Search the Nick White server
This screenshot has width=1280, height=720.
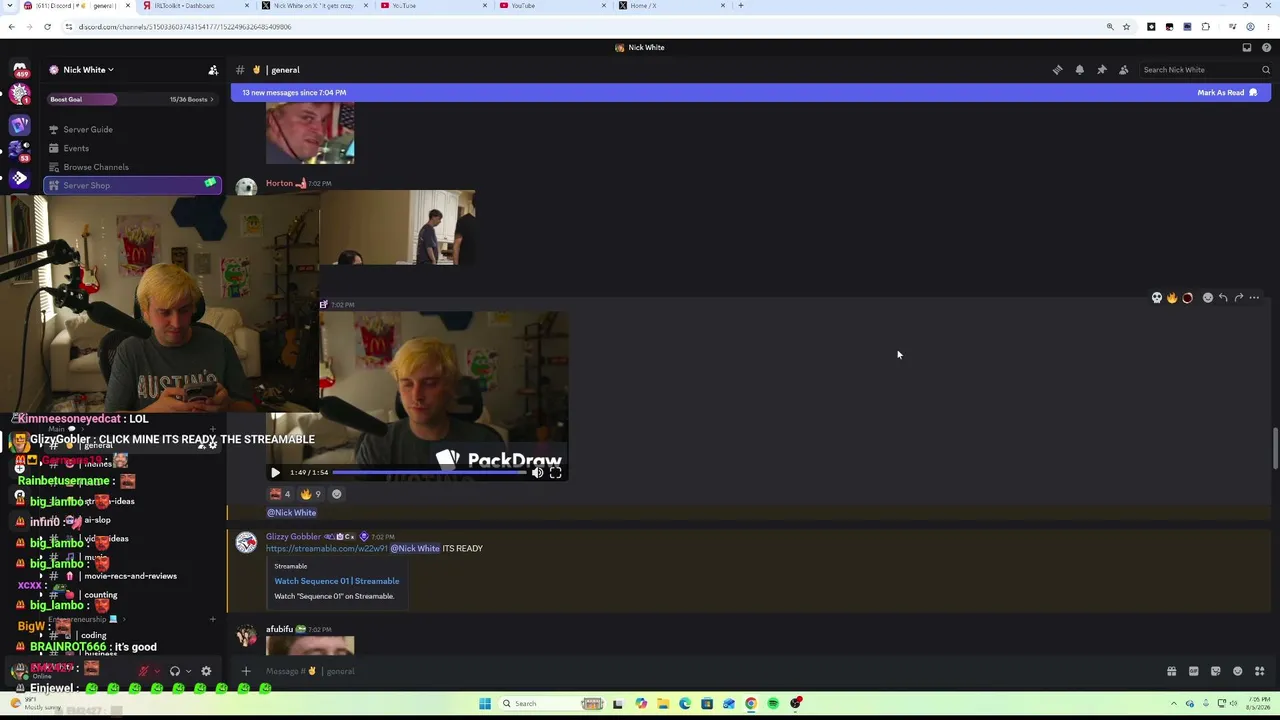[x=1206, y=70]
